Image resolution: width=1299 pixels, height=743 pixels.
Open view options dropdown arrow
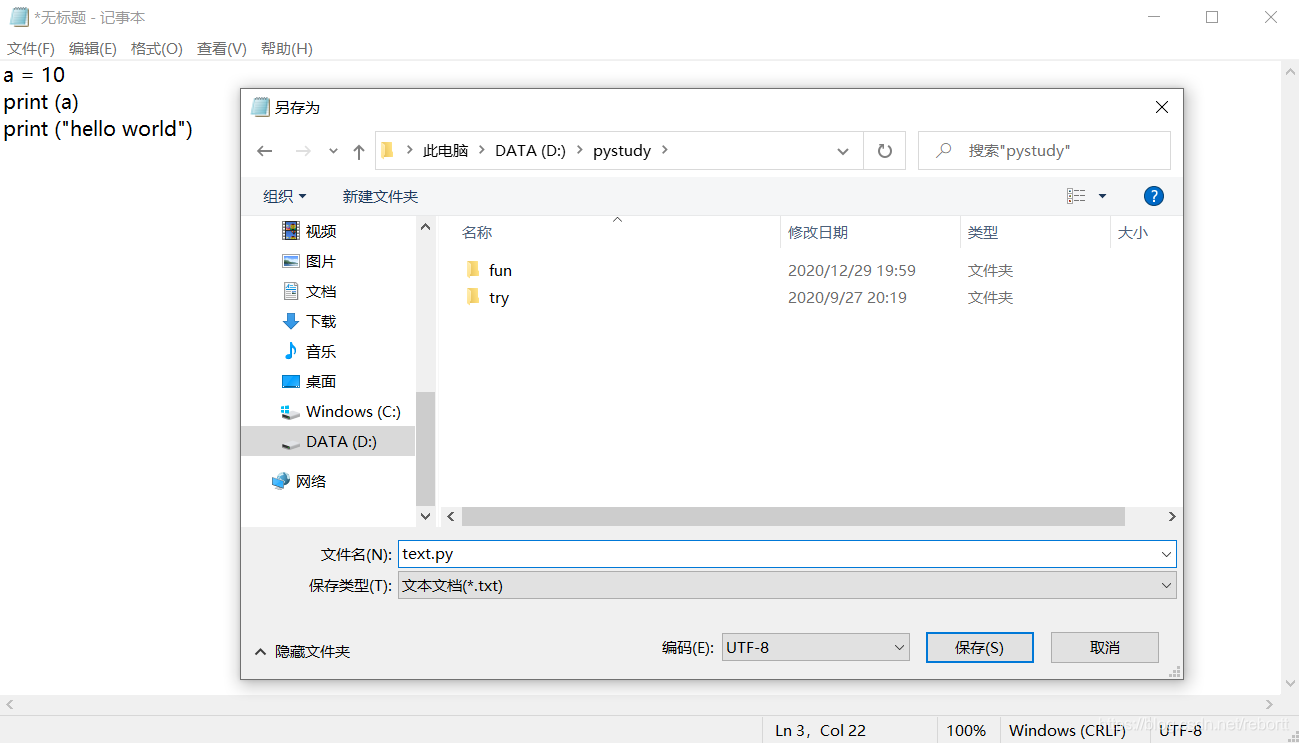point(1103,196)
